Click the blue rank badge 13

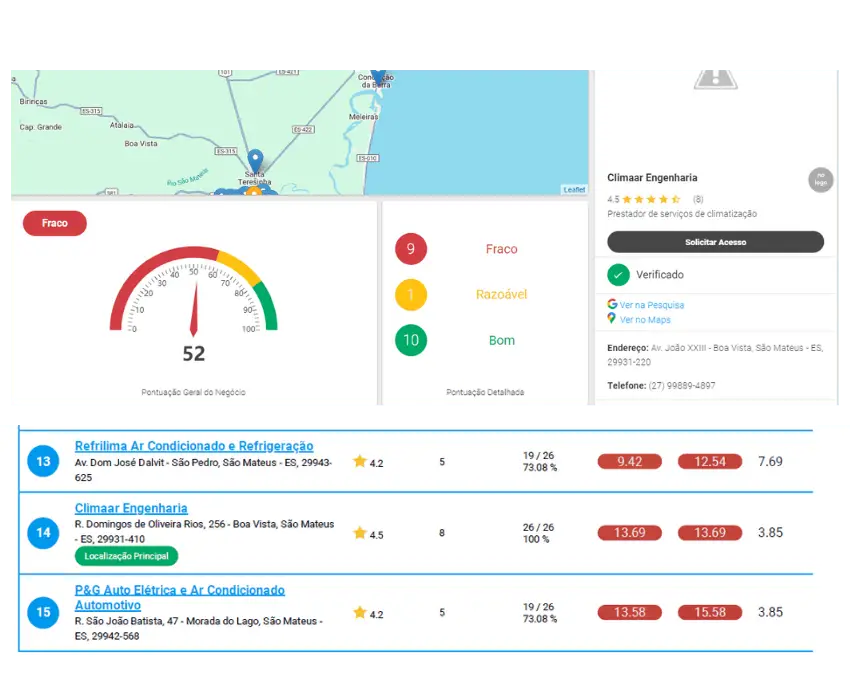click(x=43, y=461)
